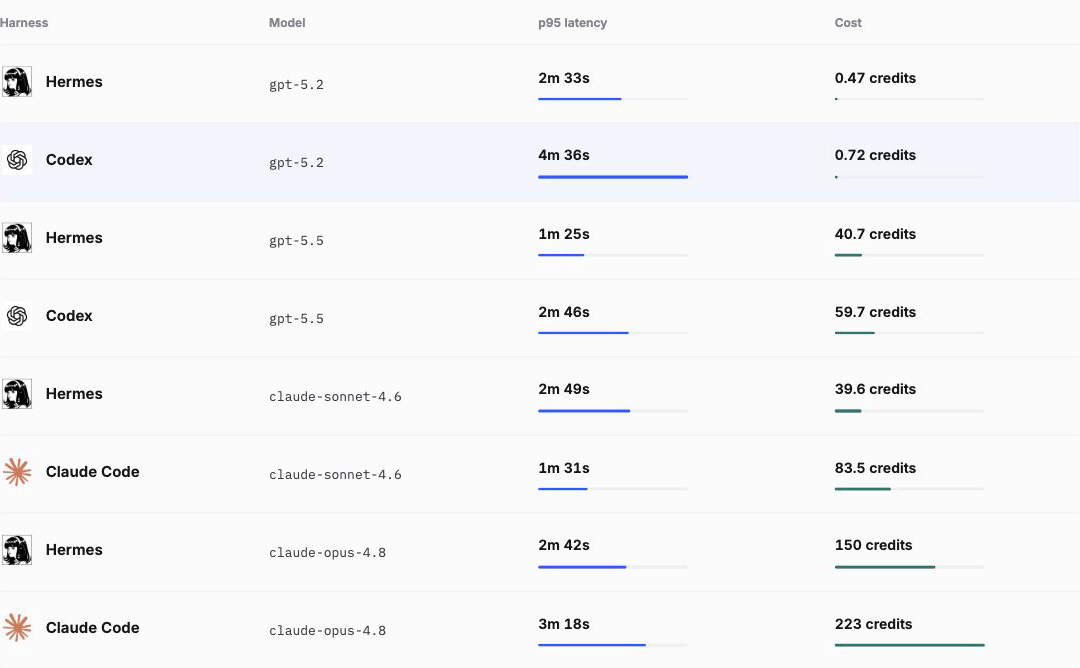Click the 2m 33s latency value
Screen dimensions: 1080x668
563,78
